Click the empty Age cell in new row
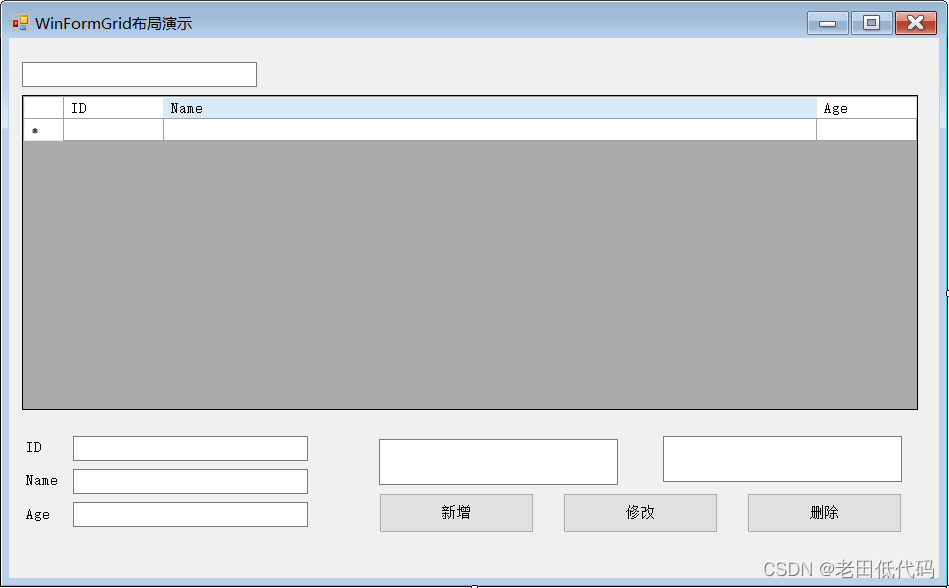This screenshot has width=949, height=588. pyautogui.click(x=867, y=130)
